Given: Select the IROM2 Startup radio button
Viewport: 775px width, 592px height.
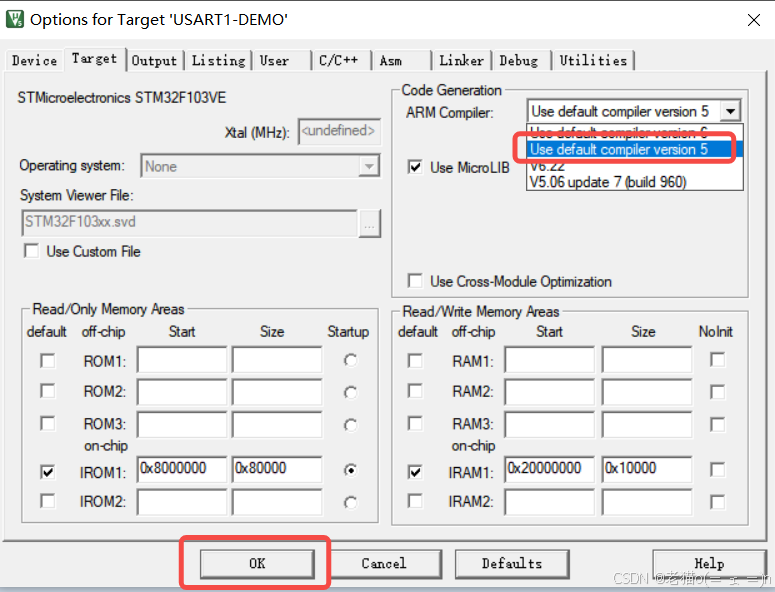Looking at the screenshot, I should [350, 503].
